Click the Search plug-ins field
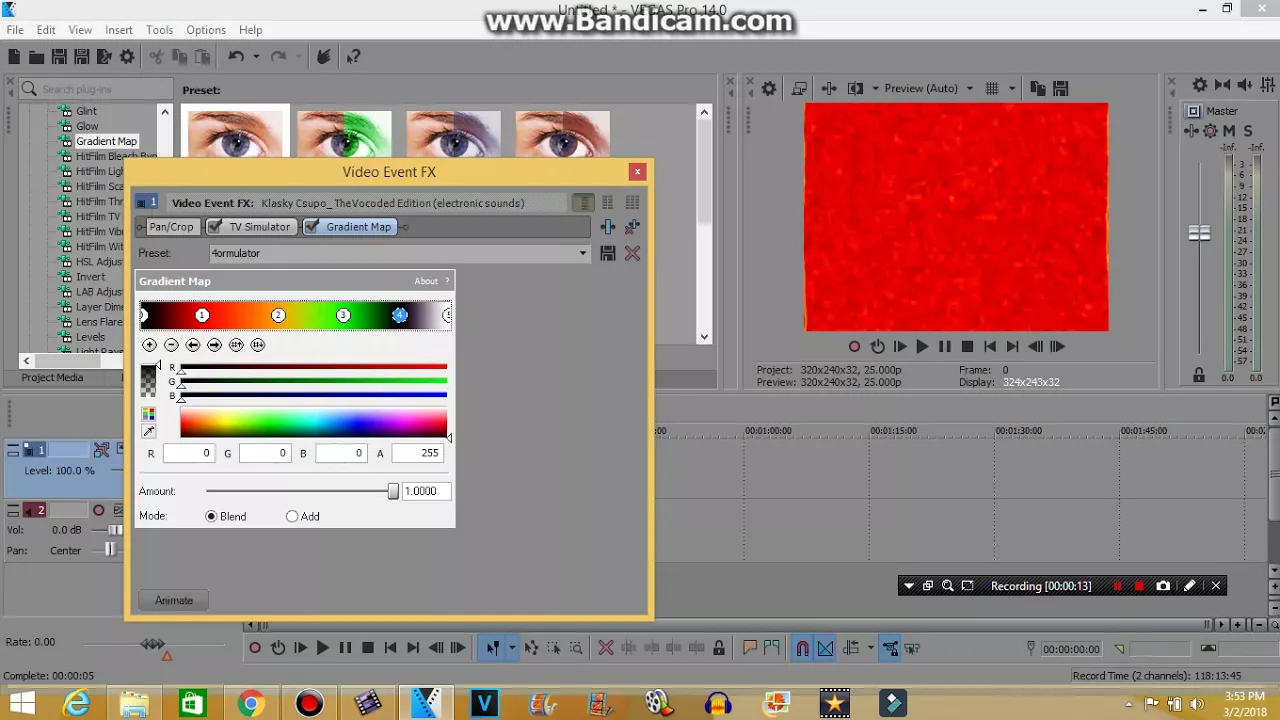Image resolution: width=1280 pixels, height=720 pixels. 96,89
